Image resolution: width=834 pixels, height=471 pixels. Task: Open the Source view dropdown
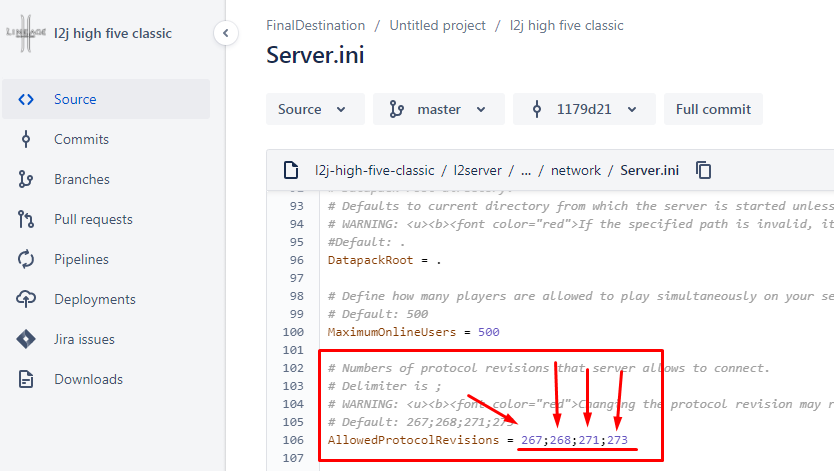pos(314,109)
